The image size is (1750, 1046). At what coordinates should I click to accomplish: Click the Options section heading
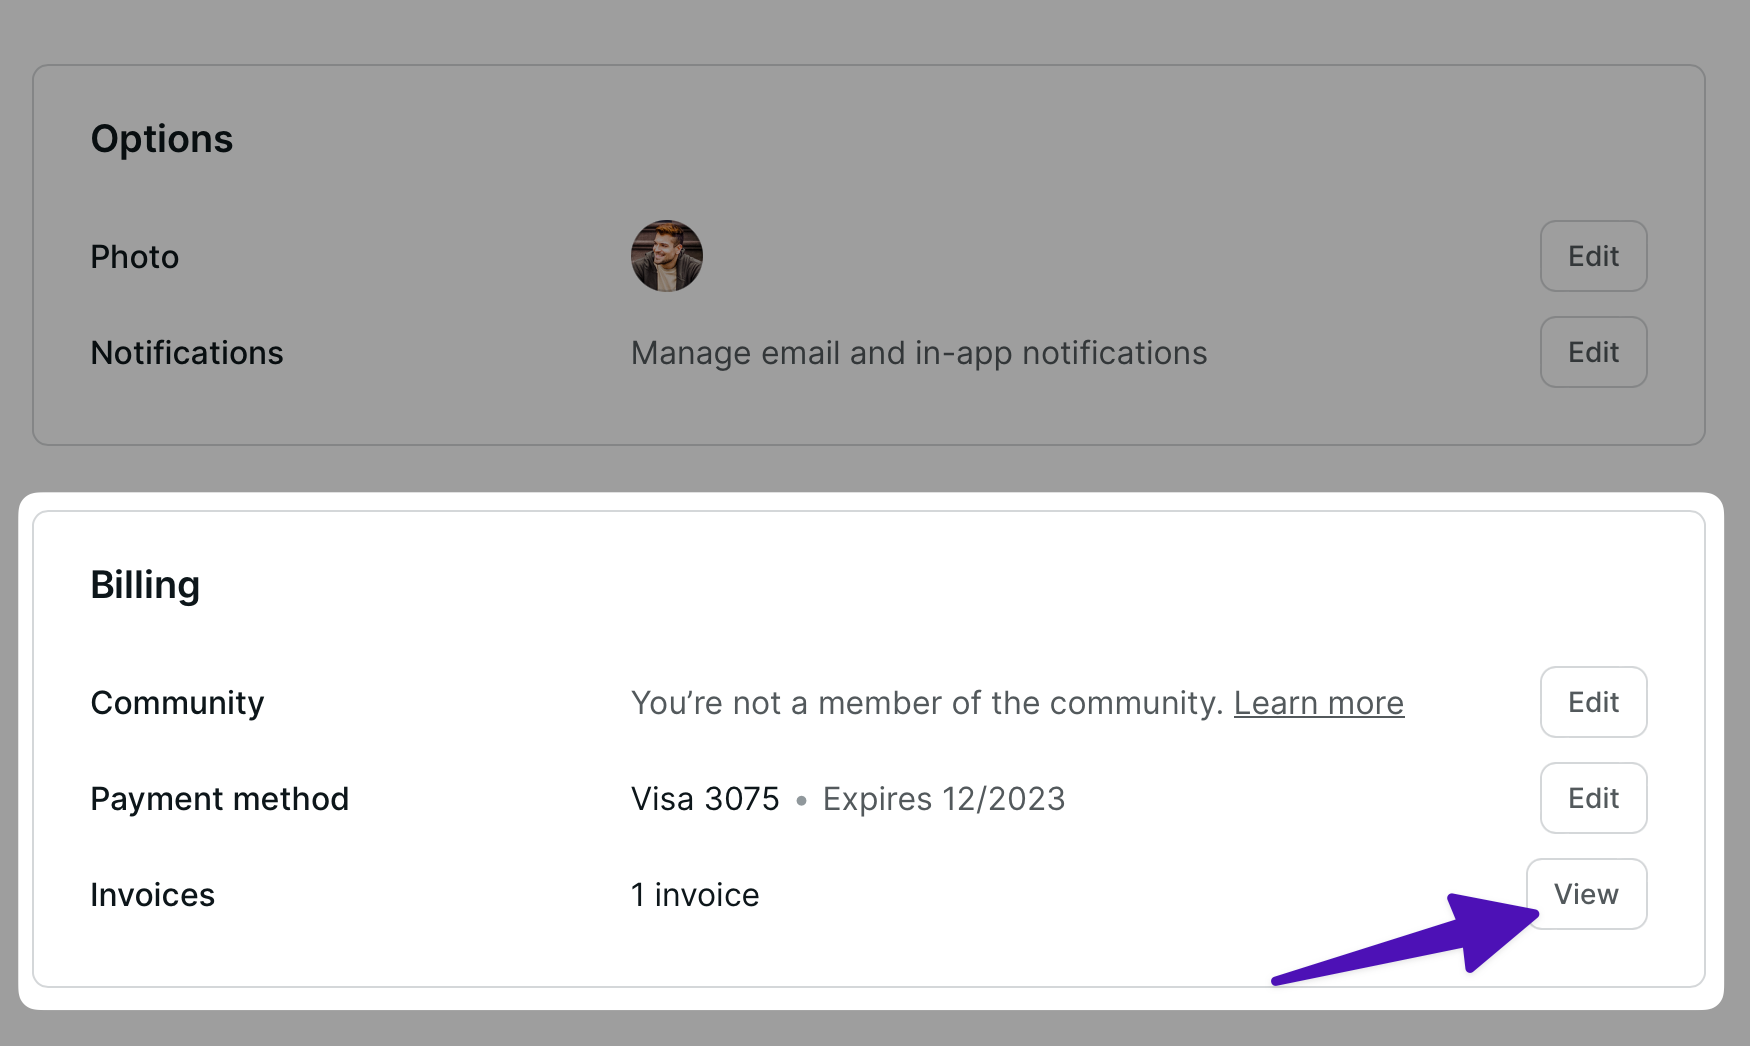[x=162, y=139]
